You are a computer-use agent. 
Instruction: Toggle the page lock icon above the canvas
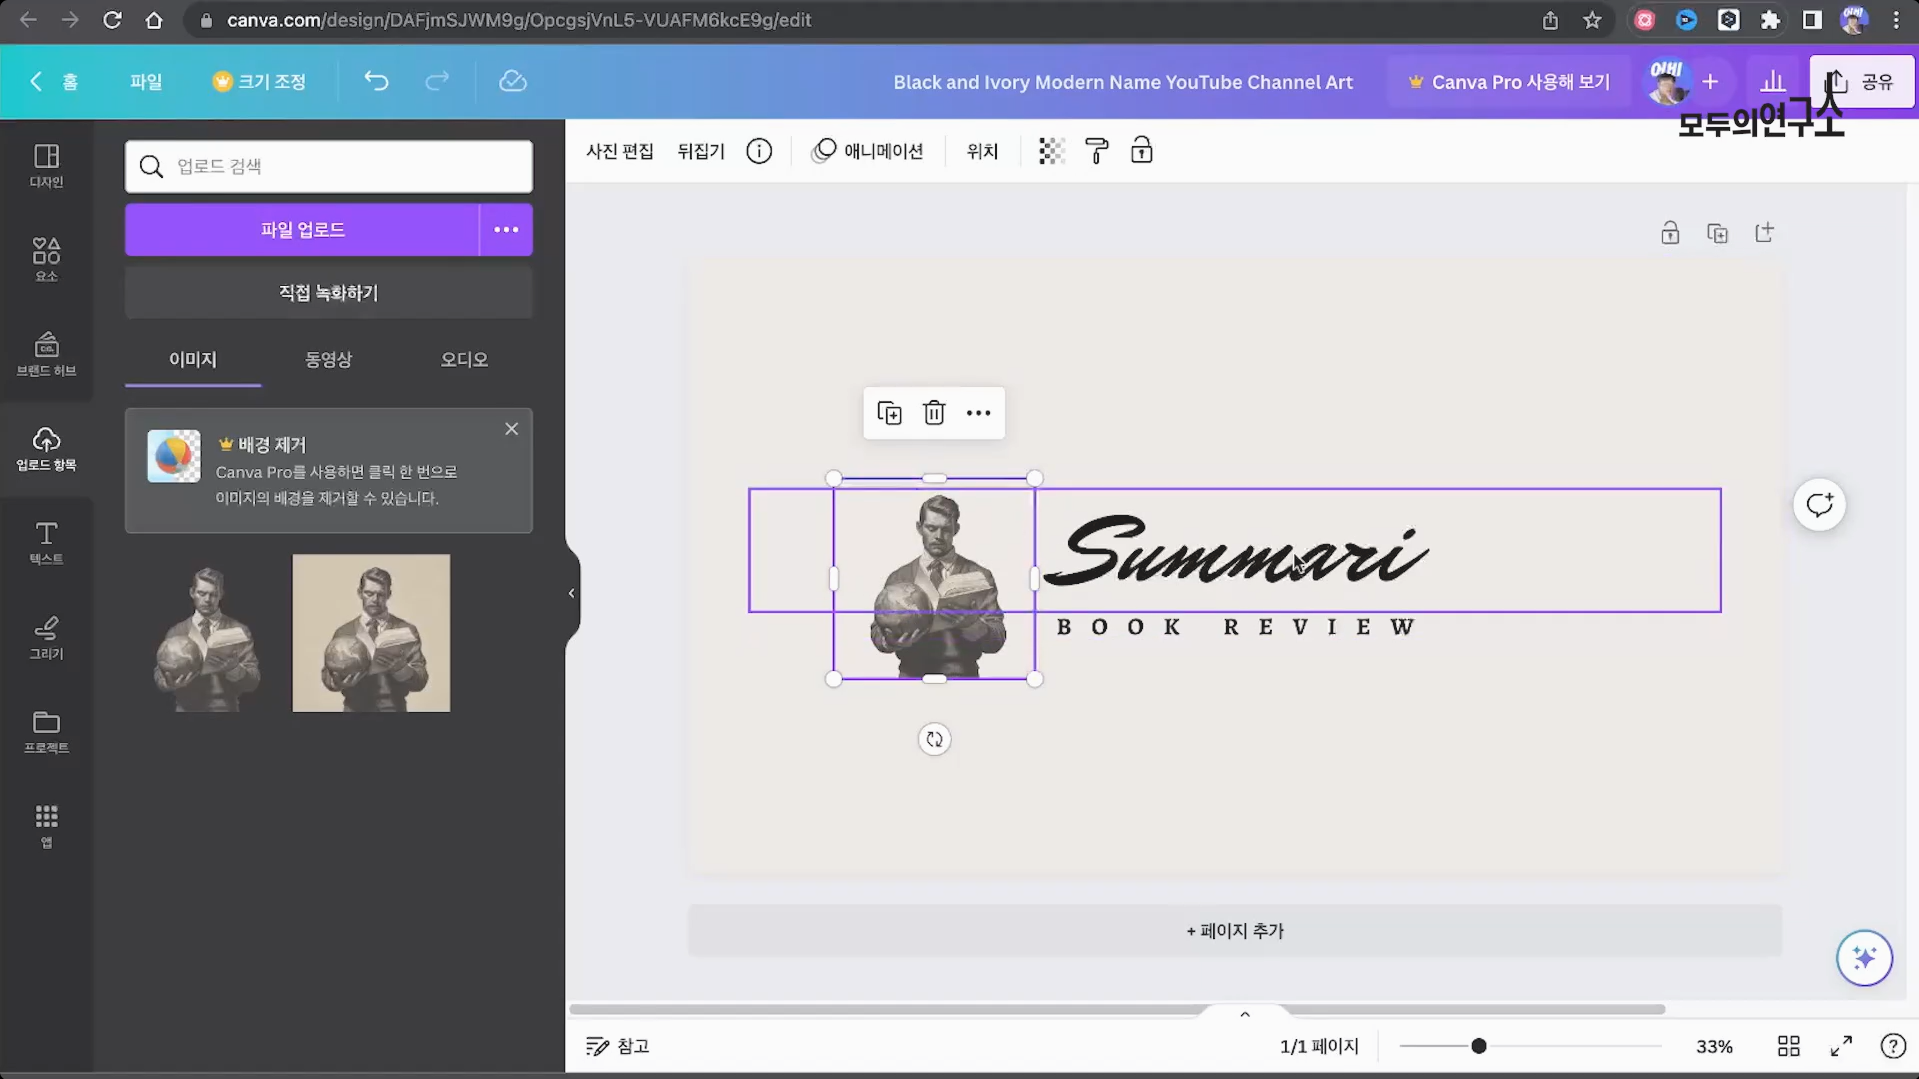click(x=1670, y=233)
